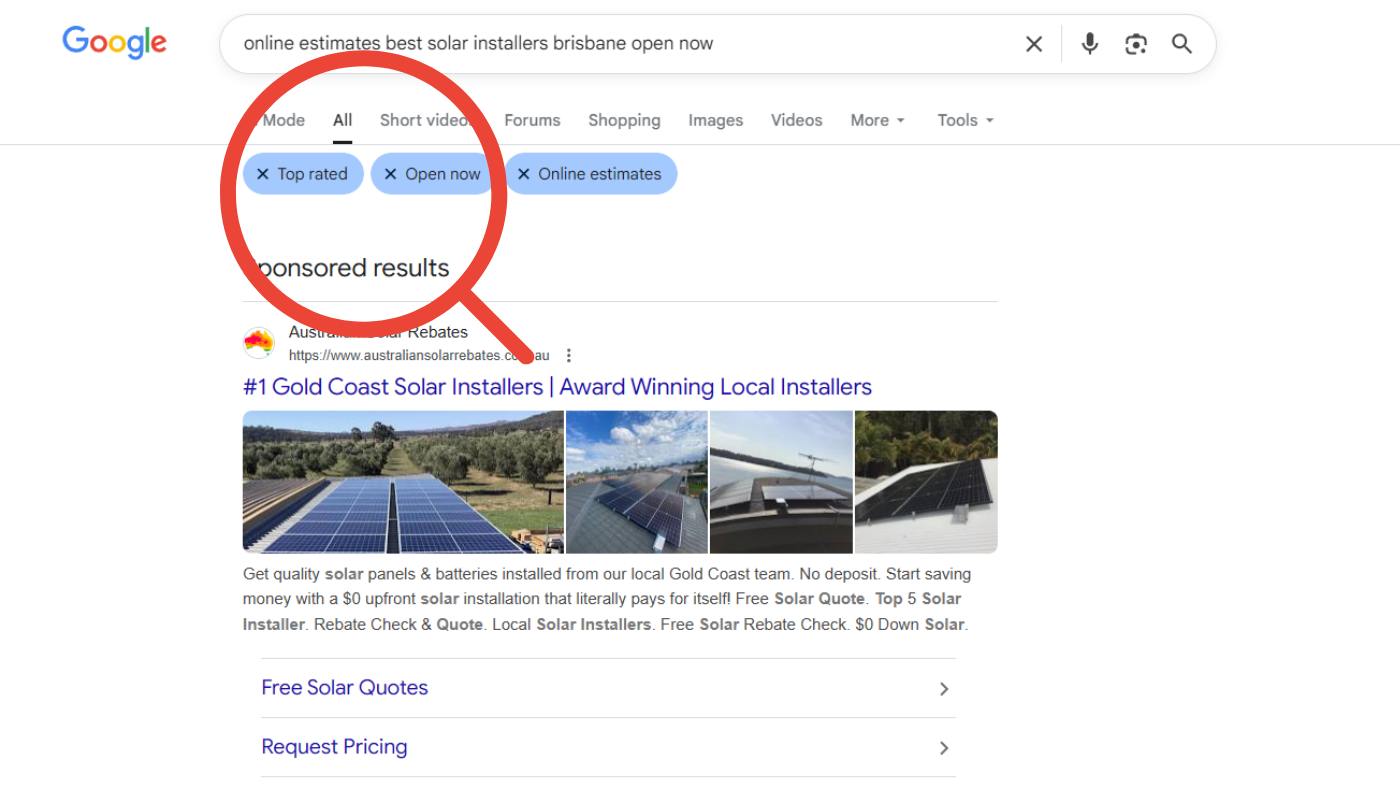Start voice search with microphone icon
Viewport: 1400px width, 788px height.
[x=1090, y=44]
